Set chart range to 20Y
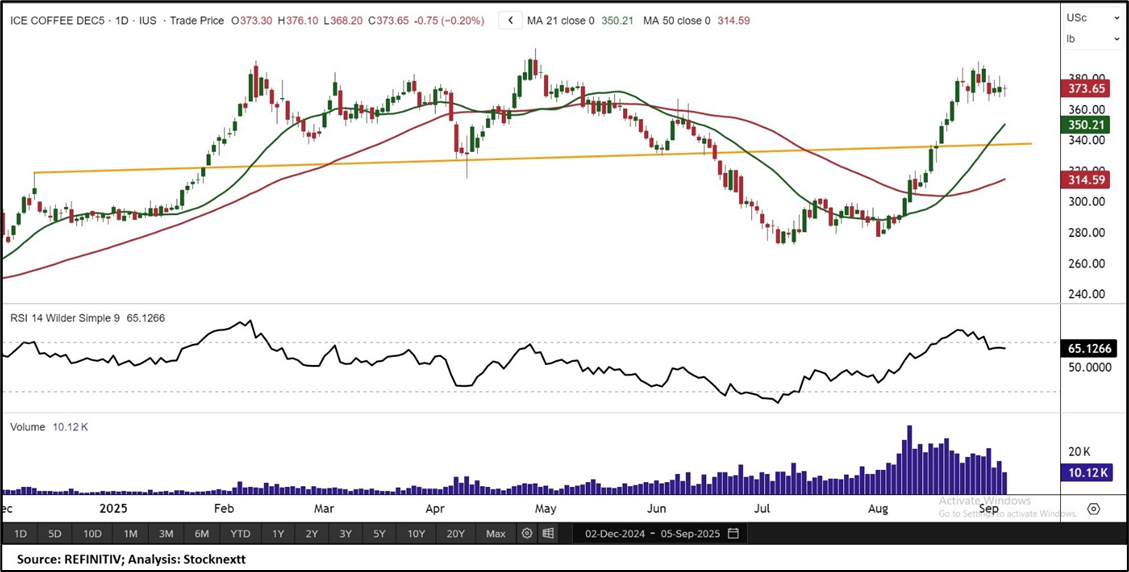 pos(455,534)
